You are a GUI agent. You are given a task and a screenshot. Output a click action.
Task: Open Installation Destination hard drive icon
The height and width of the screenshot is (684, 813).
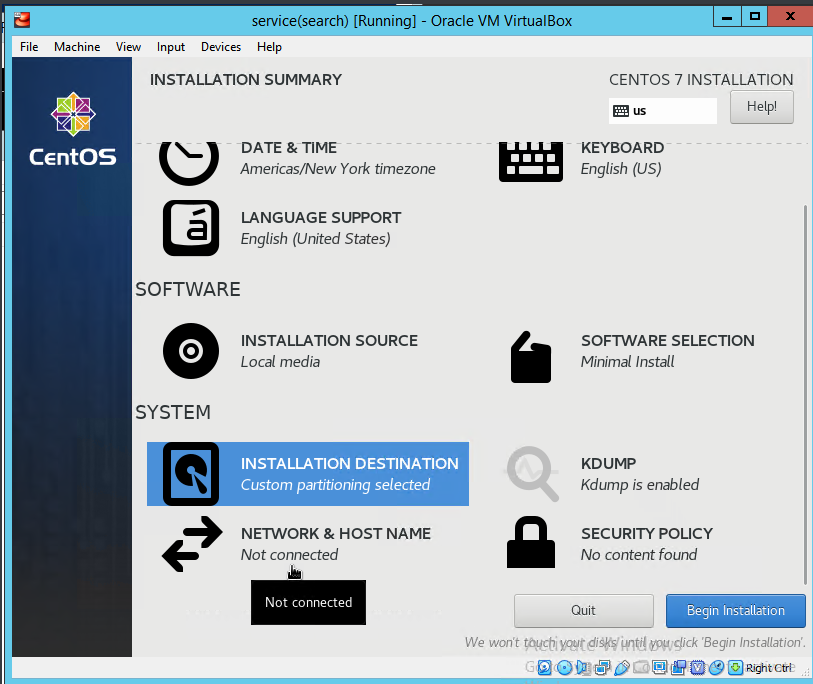(191, 474)
